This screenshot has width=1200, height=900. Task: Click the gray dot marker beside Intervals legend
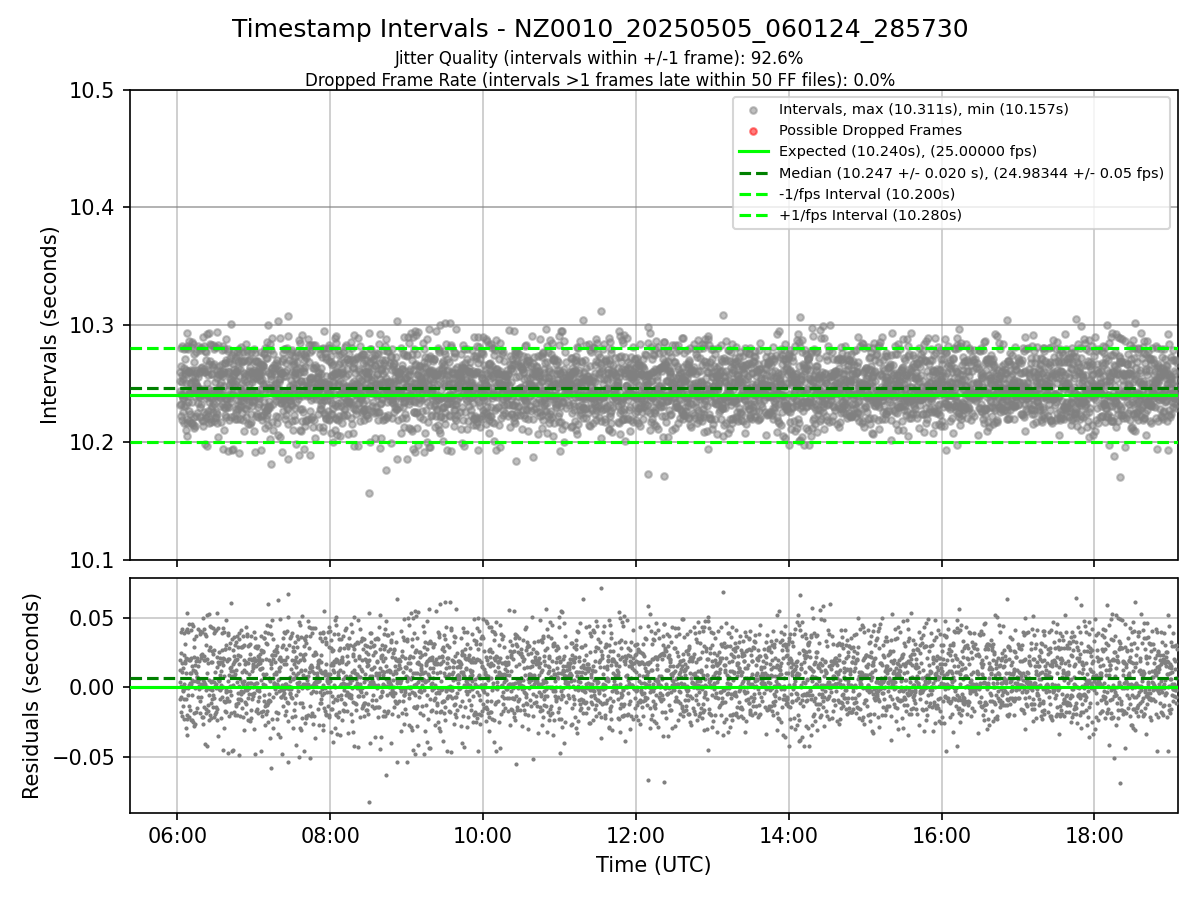pos(754,109)
